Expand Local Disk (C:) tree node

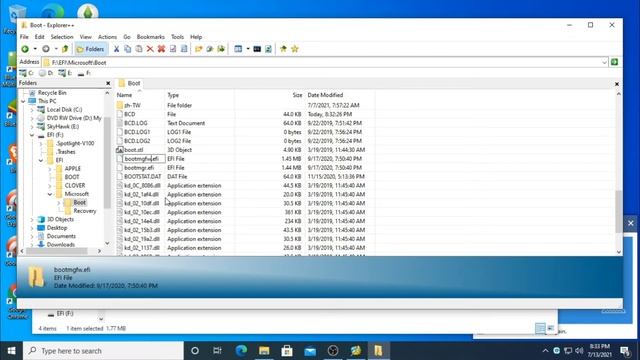32,110
